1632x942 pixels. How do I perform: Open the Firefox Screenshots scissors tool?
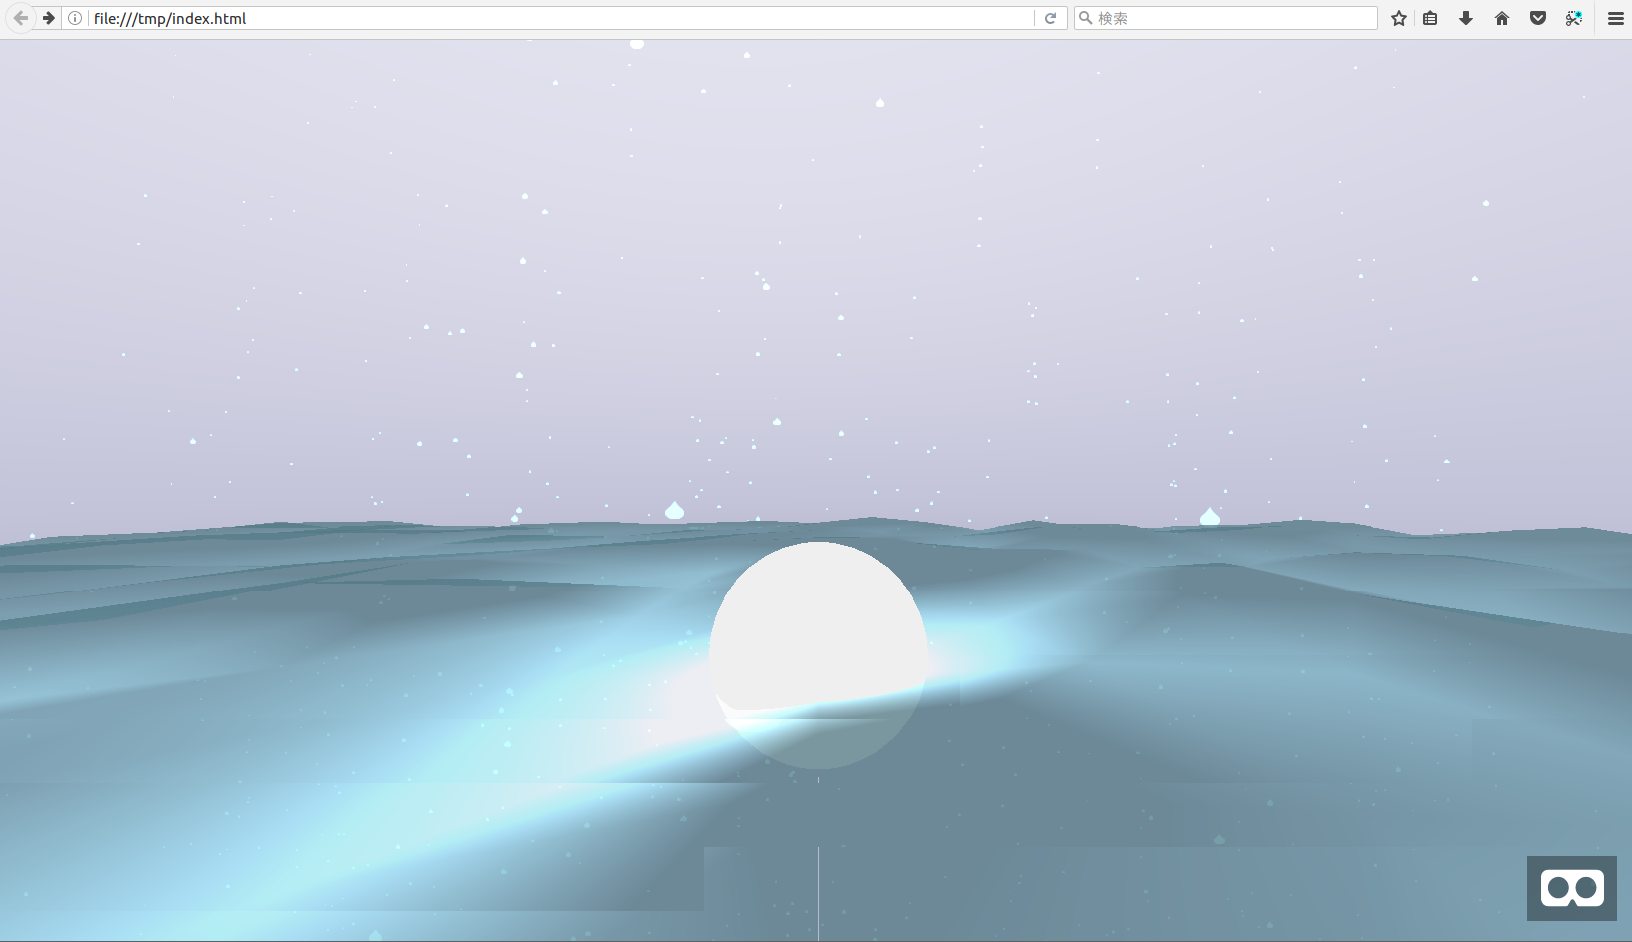coord(1574,18)
